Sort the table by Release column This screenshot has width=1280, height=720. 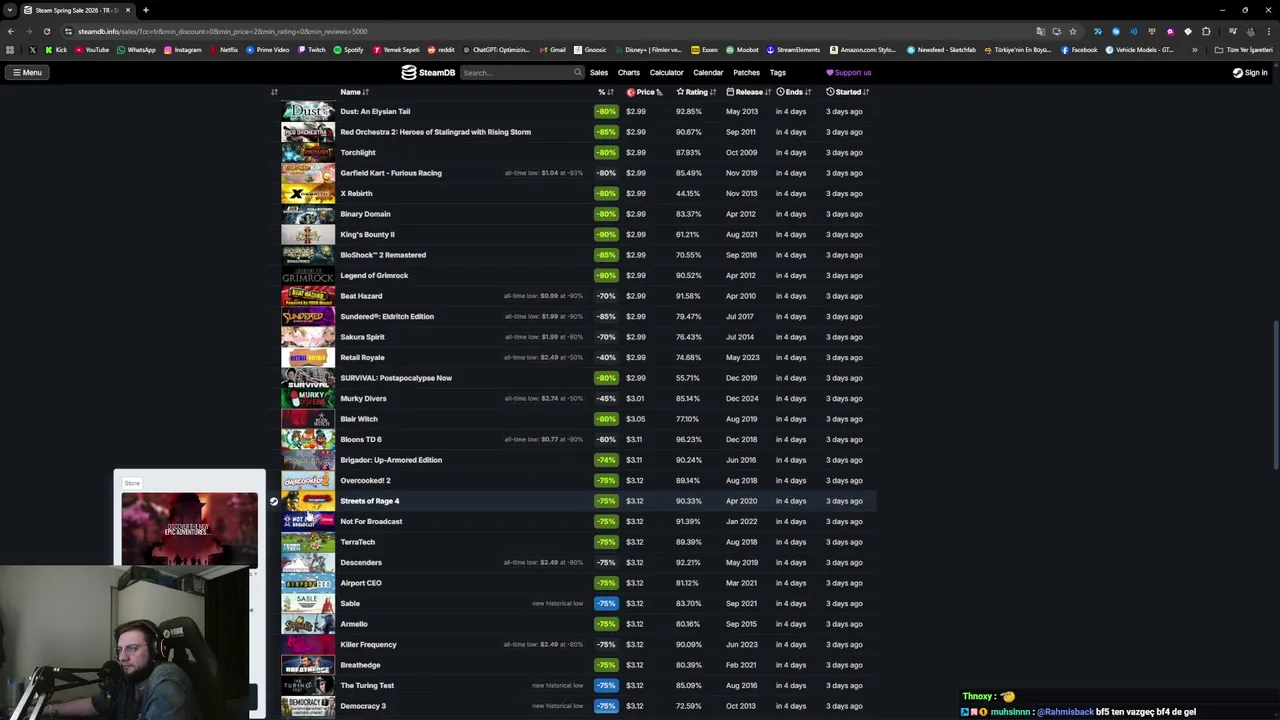[x=748, y=92]
